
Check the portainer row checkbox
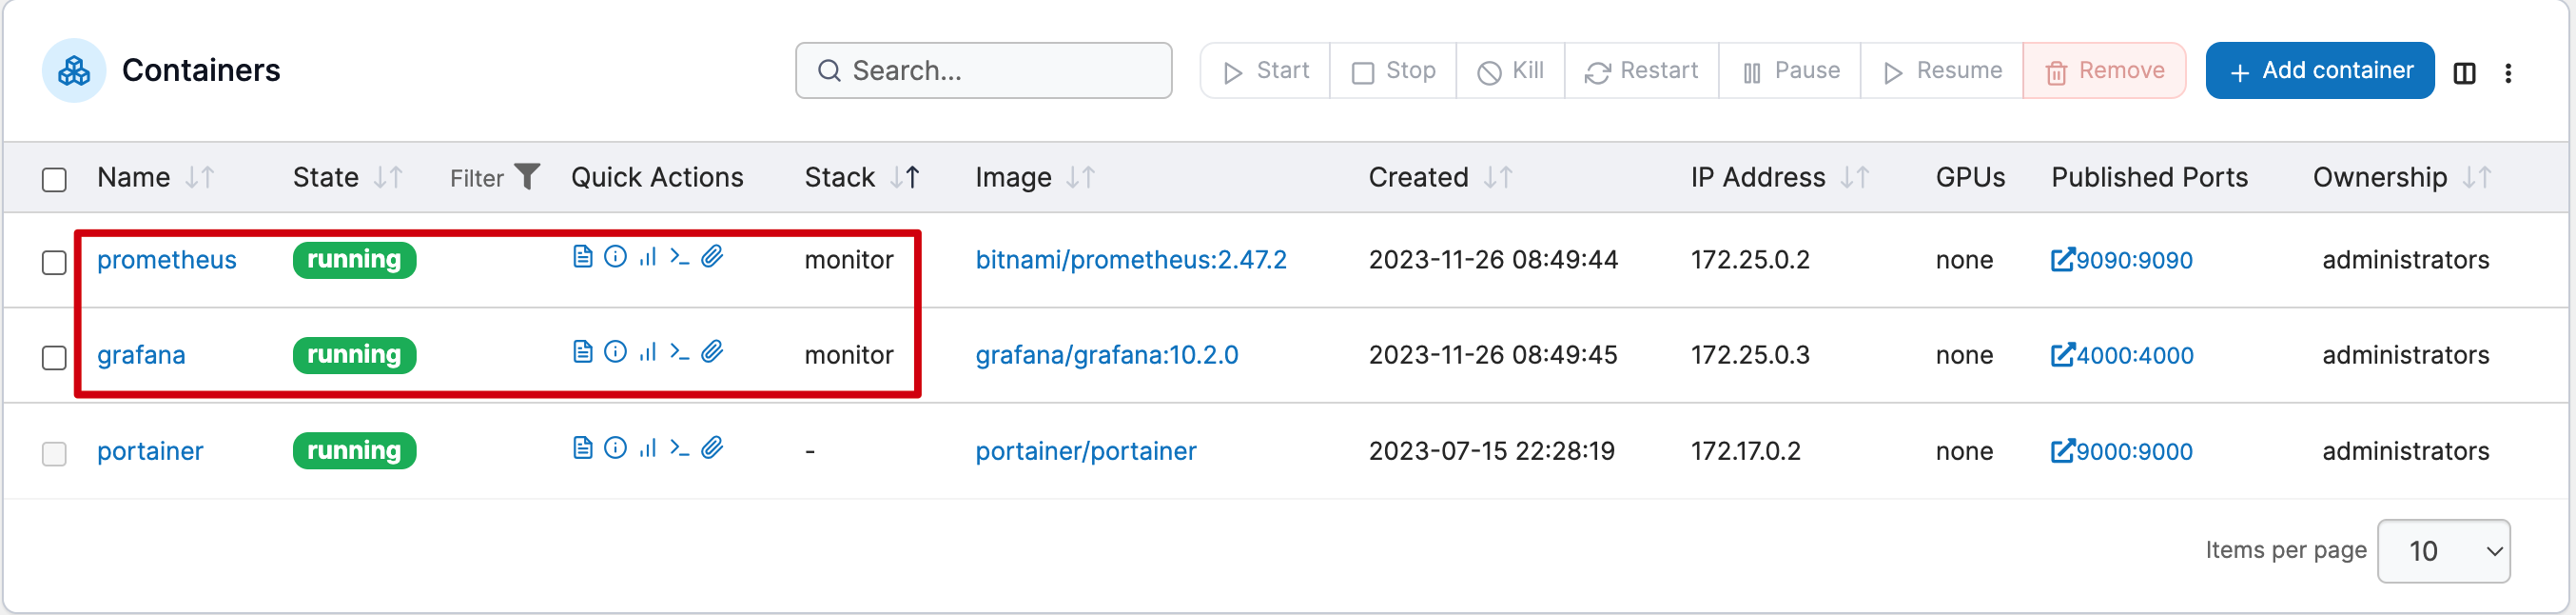[x=54, y=454]
